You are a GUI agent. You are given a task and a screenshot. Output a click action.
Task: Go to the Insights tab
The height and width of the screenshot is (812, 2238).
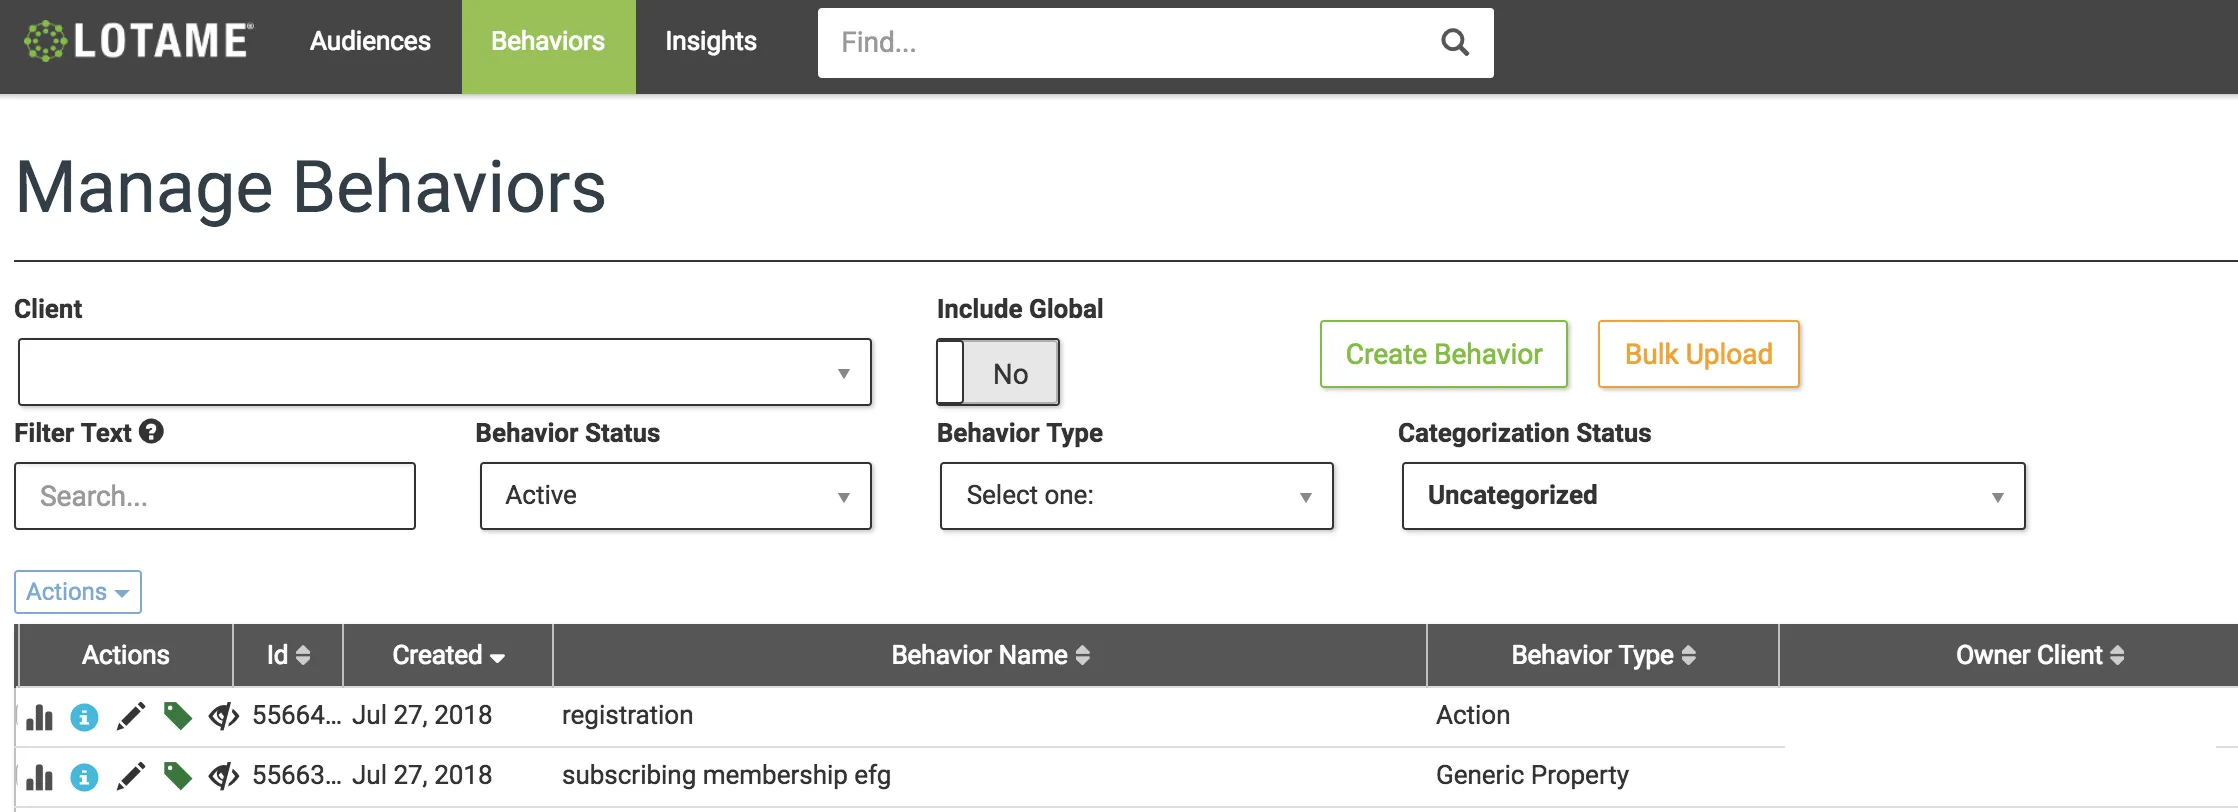(x=711, y=42)
